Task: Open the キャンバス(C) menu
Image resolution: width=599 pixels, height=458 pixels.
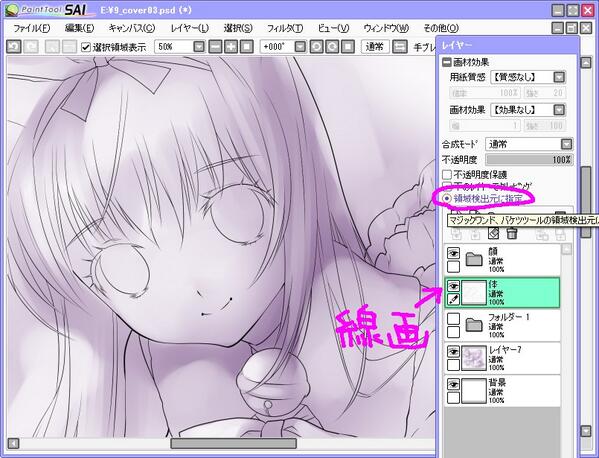Action: [x=131, y=28]
